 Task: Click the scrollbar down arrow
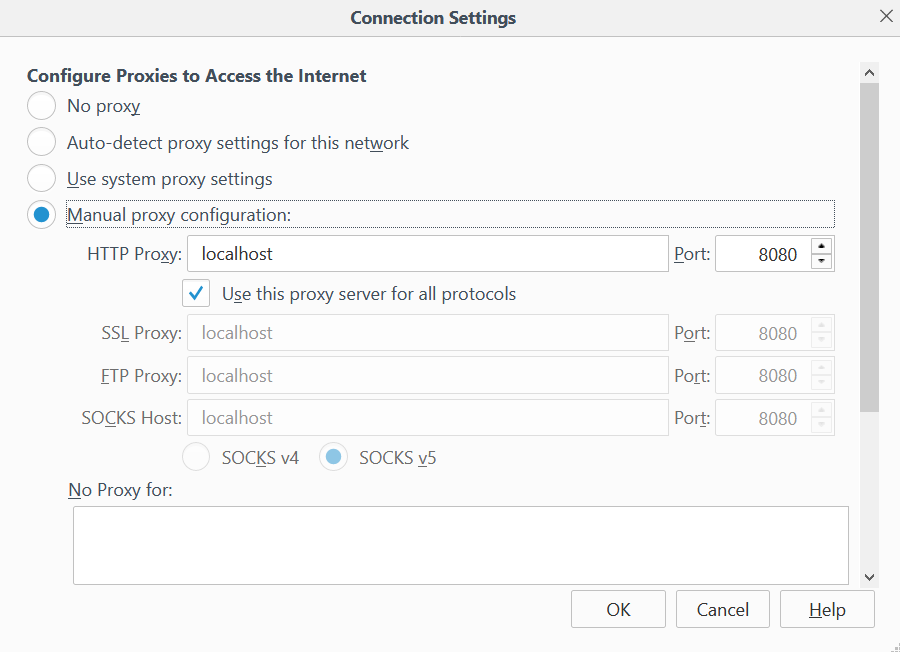coord(869,576)
